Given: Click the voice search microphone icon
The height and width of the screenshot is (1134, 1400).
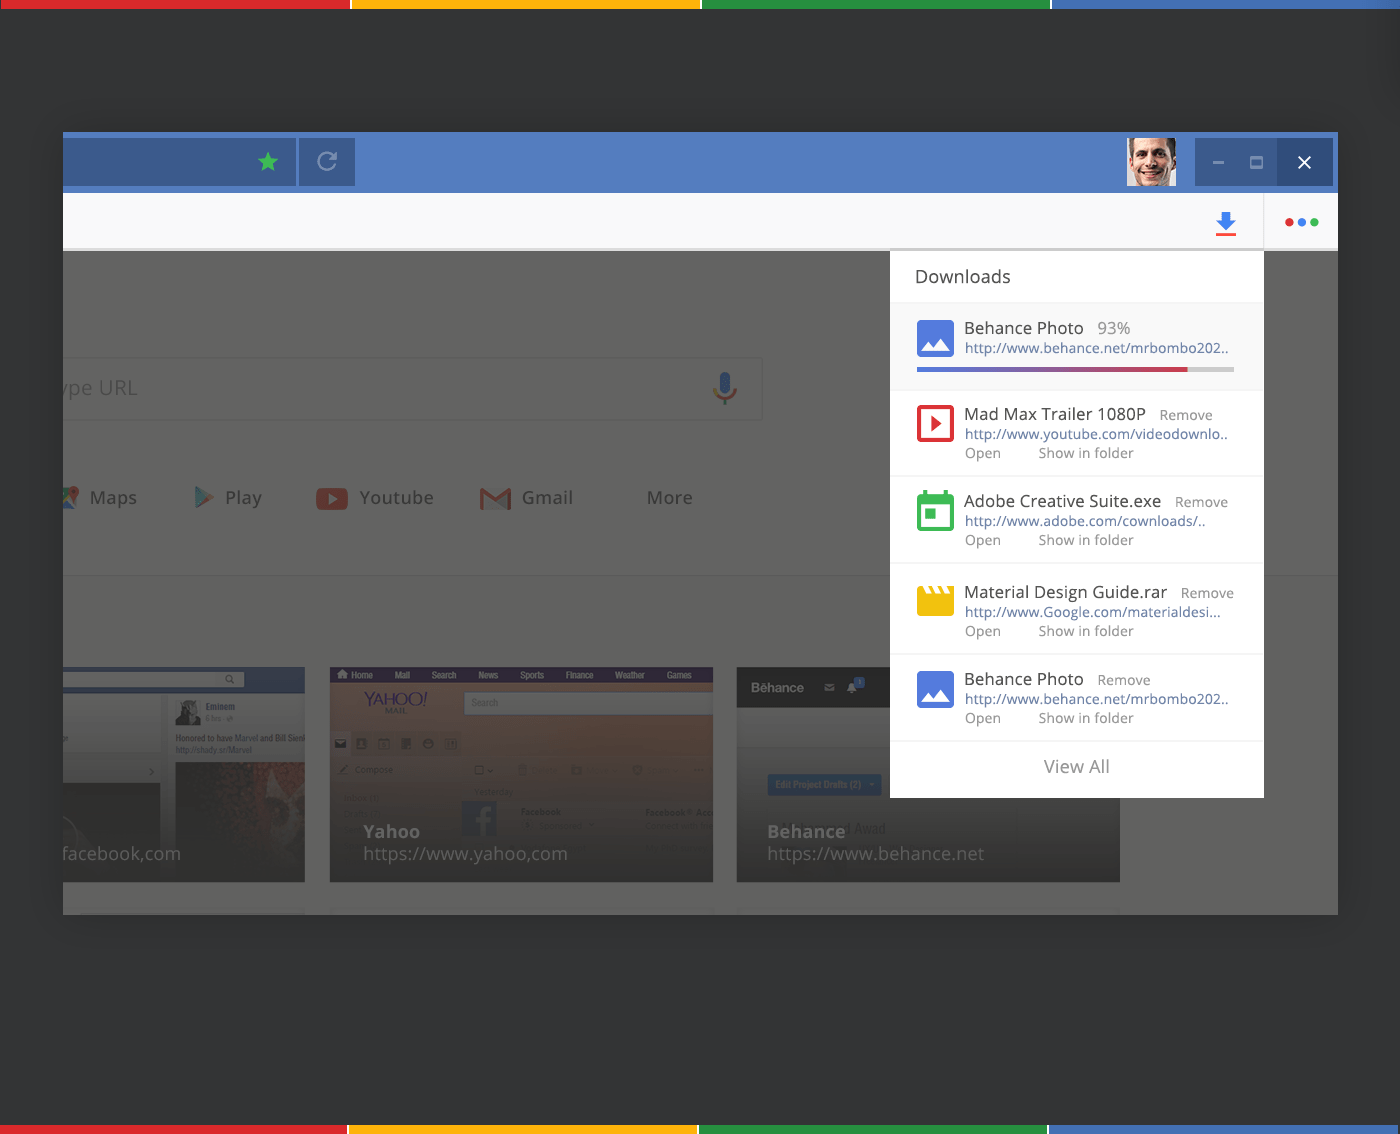Looking at the screenshot, I should tap(723, 388).
